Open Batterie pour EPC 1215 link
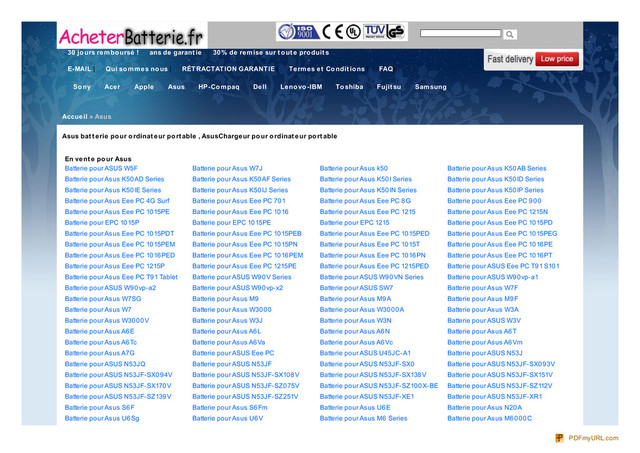The image size is (640, 453). tap(355, 223)
